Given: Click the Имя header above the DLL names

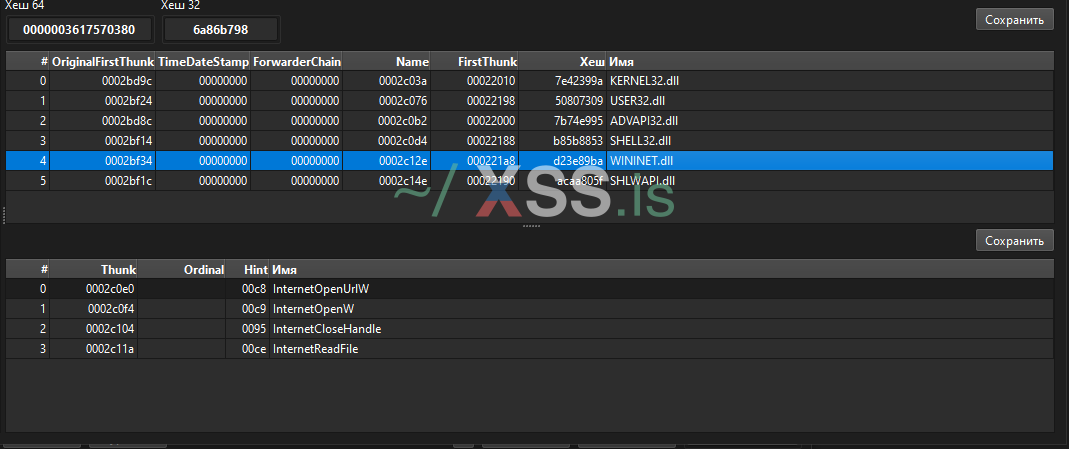Looking at the screenshot, I should pyautogui.click(x=830, y=61).
